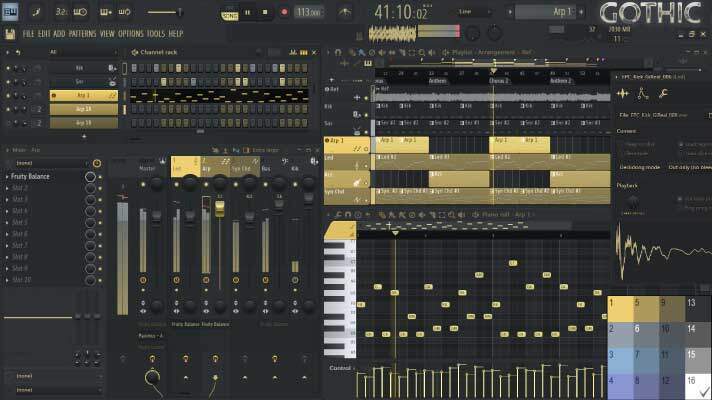Click the FL Studio logo icon
The height and width of the screenshot is (400, 712).
click(10, 12)
